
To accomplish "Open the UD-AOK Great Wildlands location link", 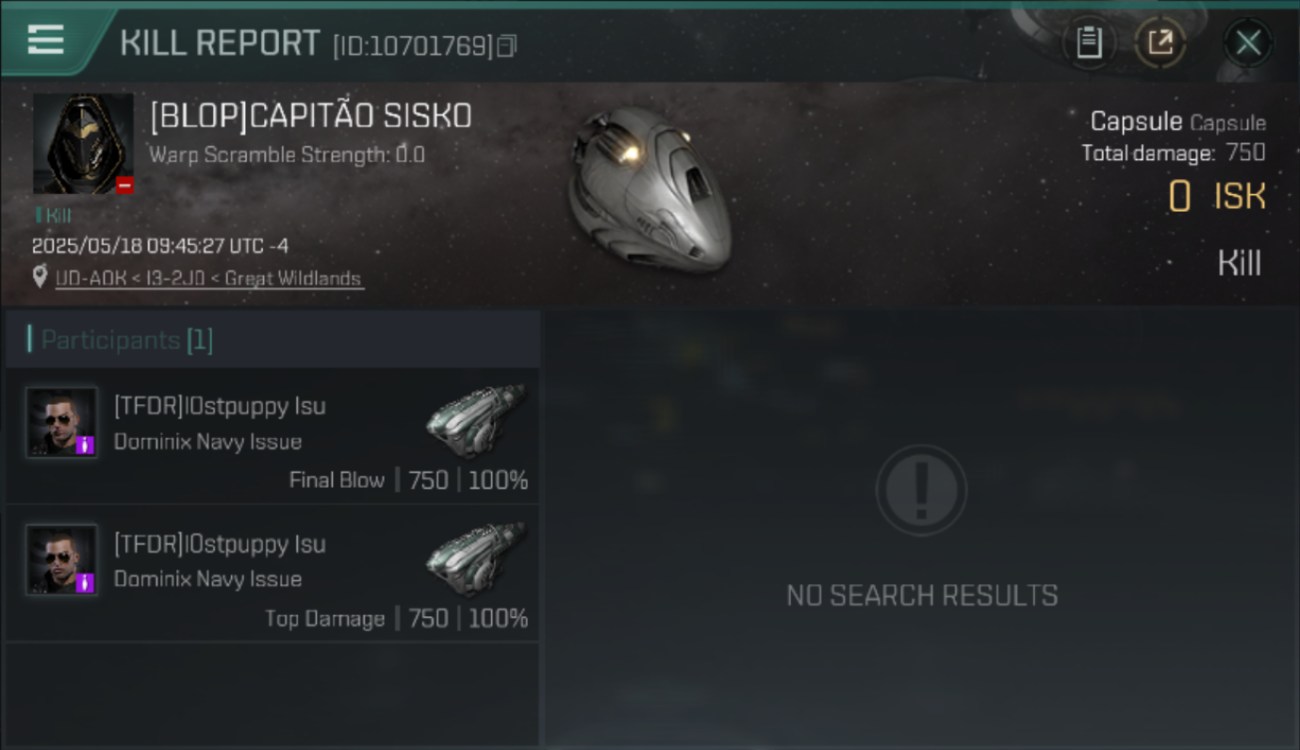I will (208, 278).
